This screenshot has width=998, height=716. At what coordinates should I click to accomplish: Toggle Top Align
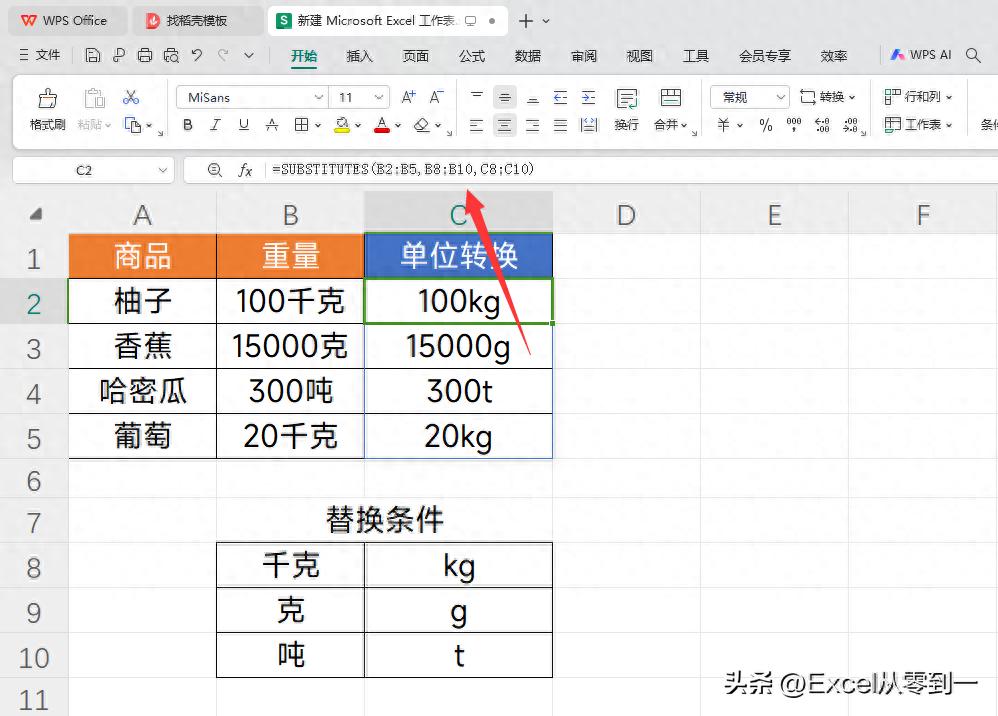(x=476, y=97)
